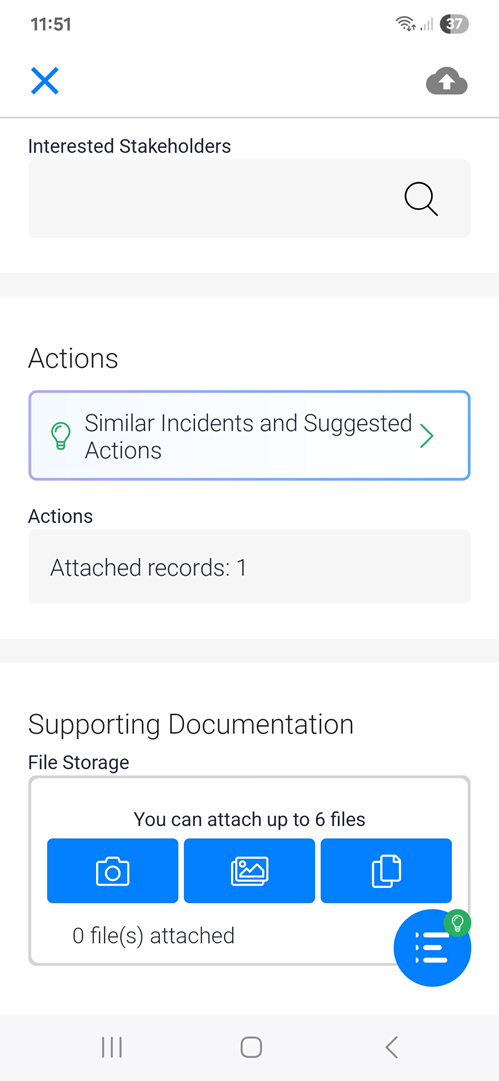Attach a document using files button

(x=386, y=871)
